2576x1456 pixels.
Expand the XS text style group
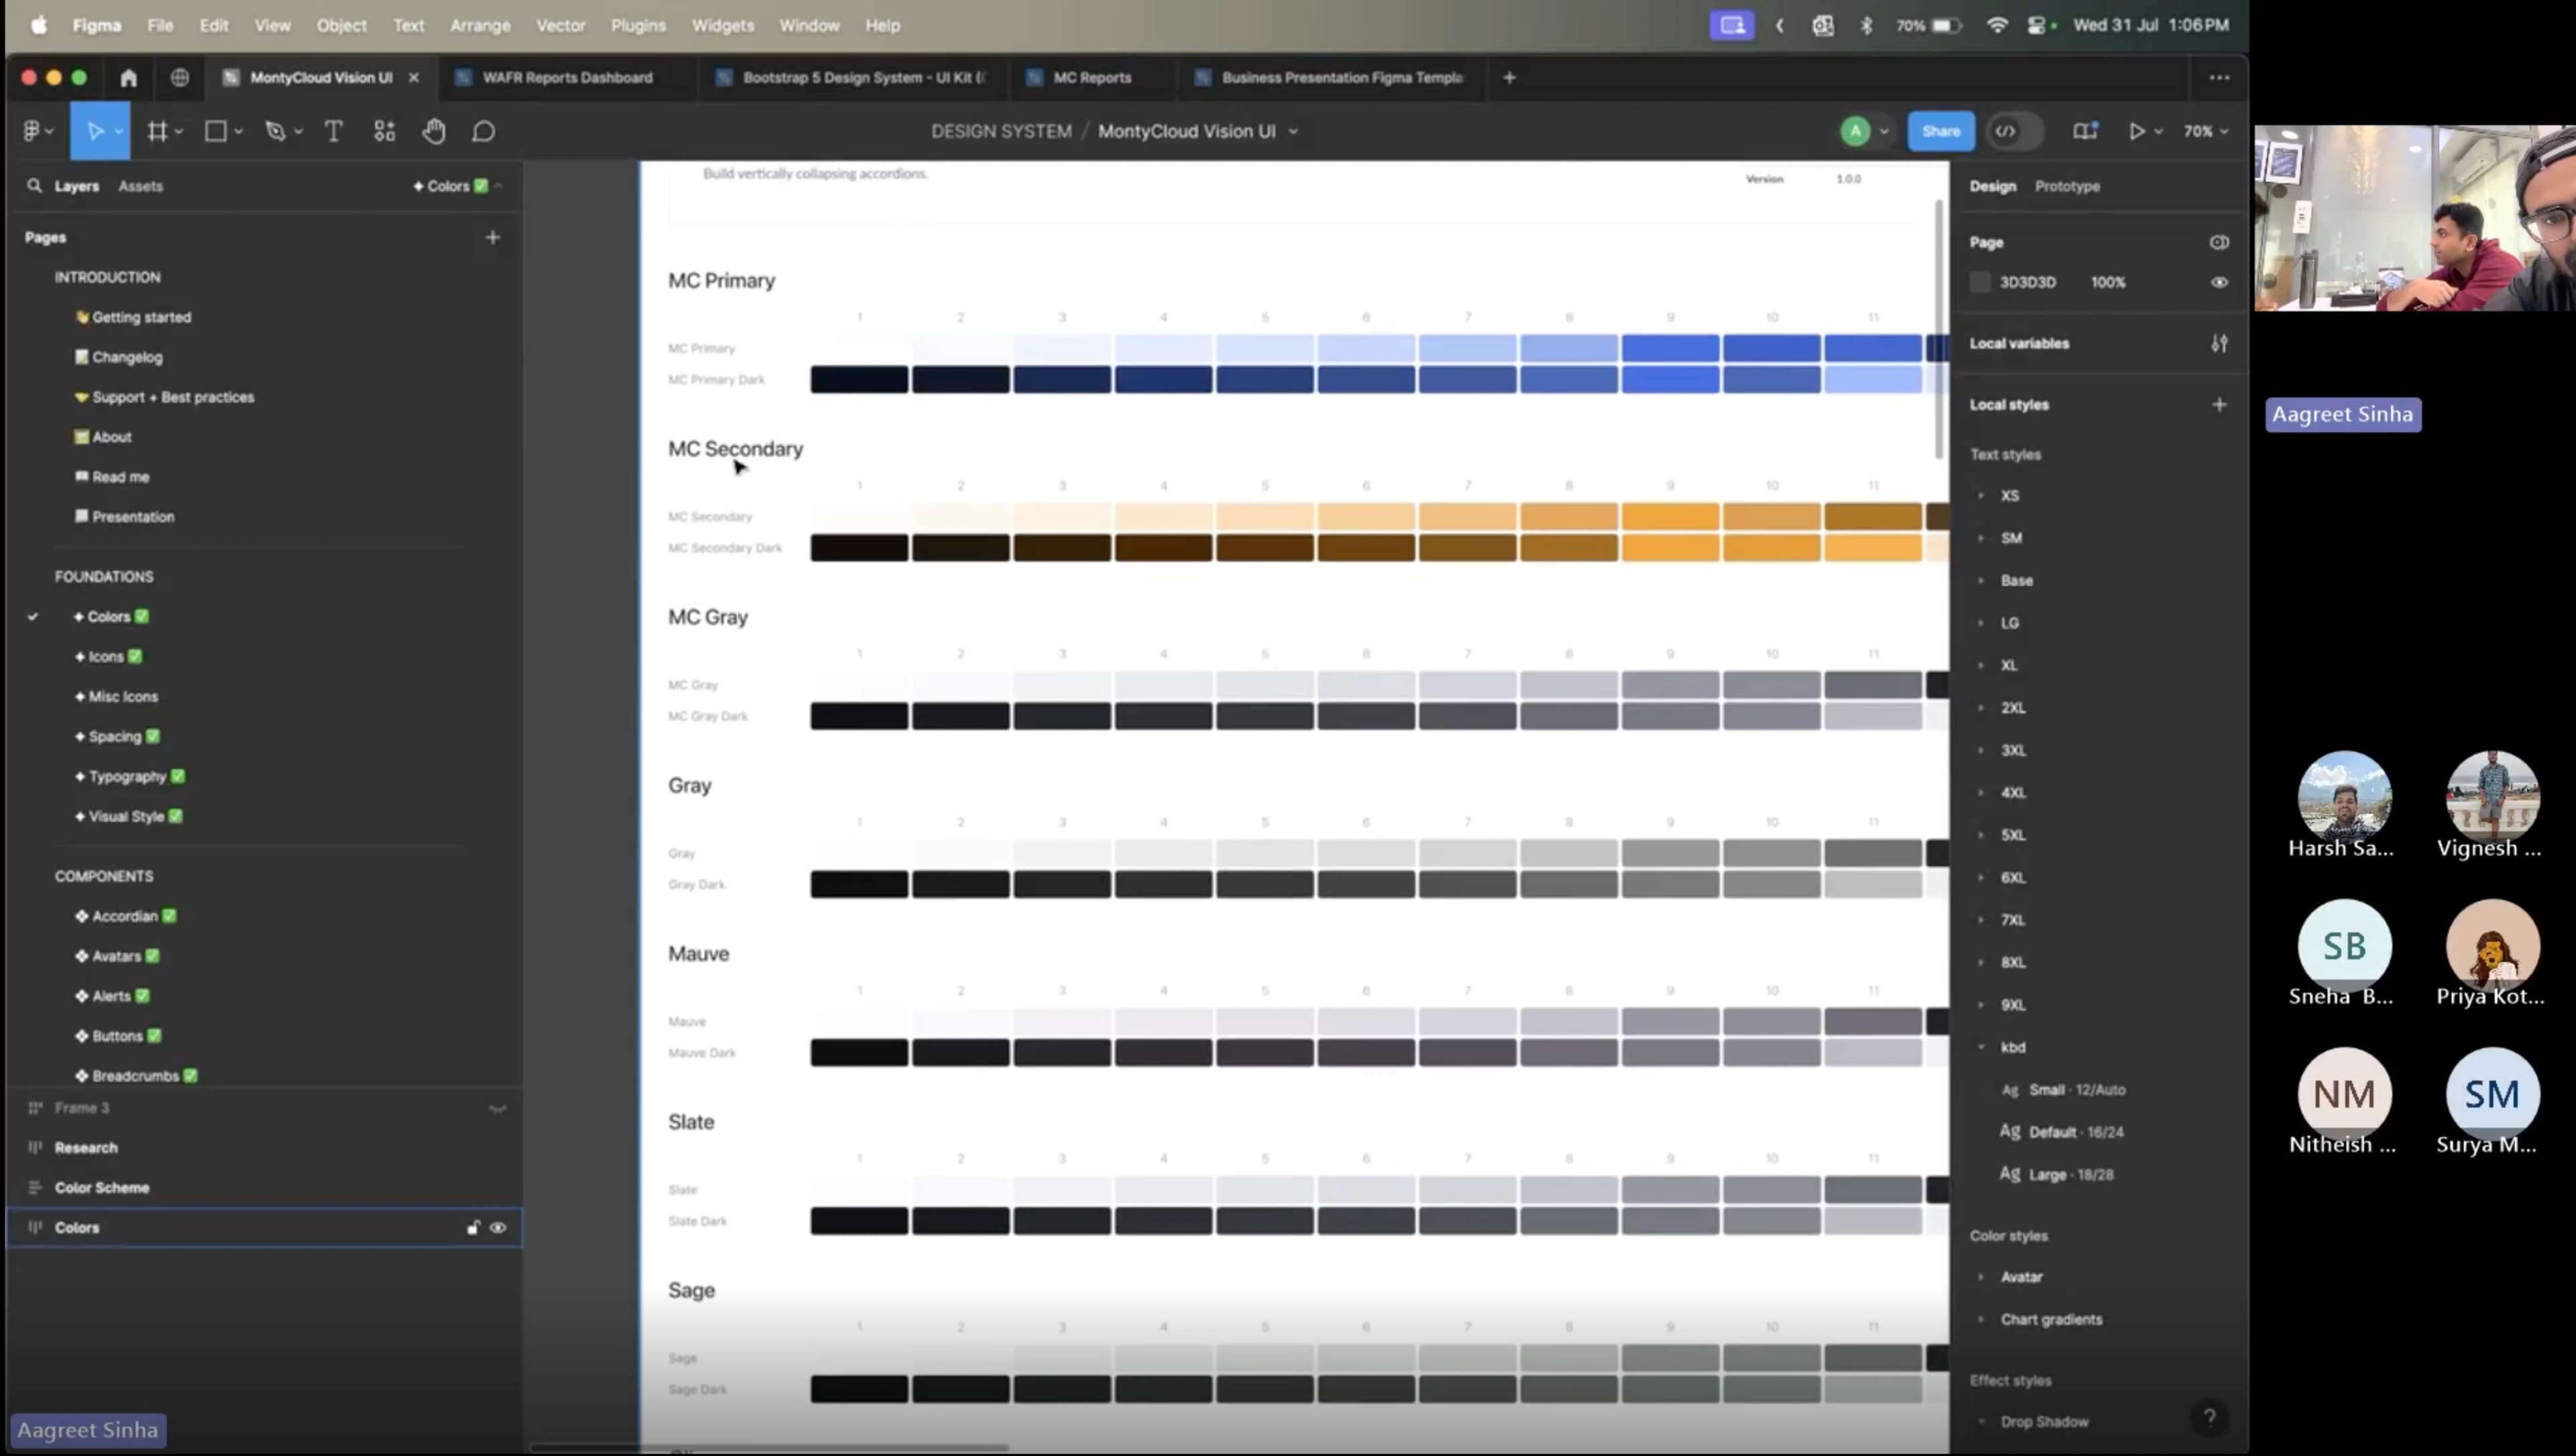point(1981,495)
